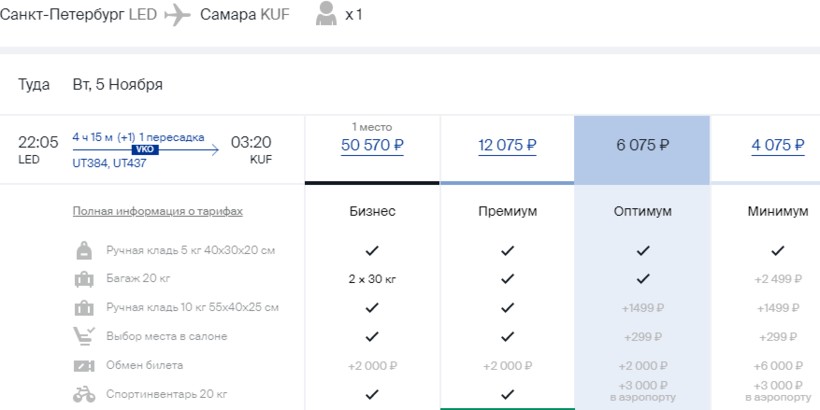Viewport: 820px width, 410px height.
Task: Select the Premium fare price 12 075 ₽
Action: pos(507,145)
